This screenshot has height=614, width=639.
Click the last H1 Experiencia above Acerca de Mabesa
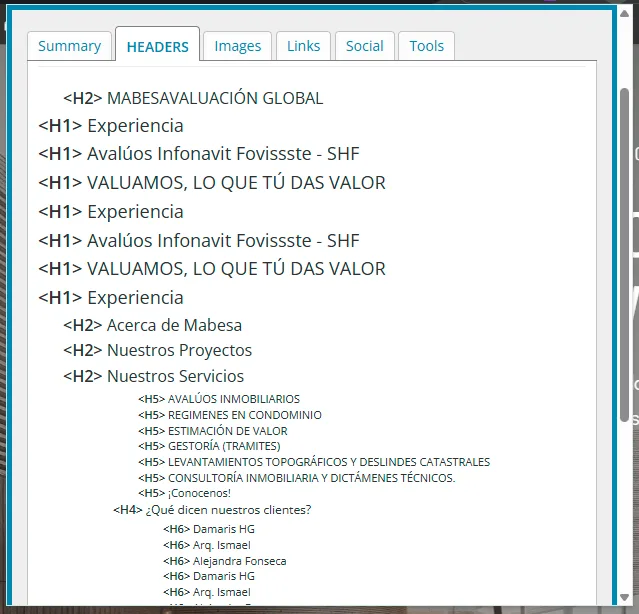click(x=111, y=297)
